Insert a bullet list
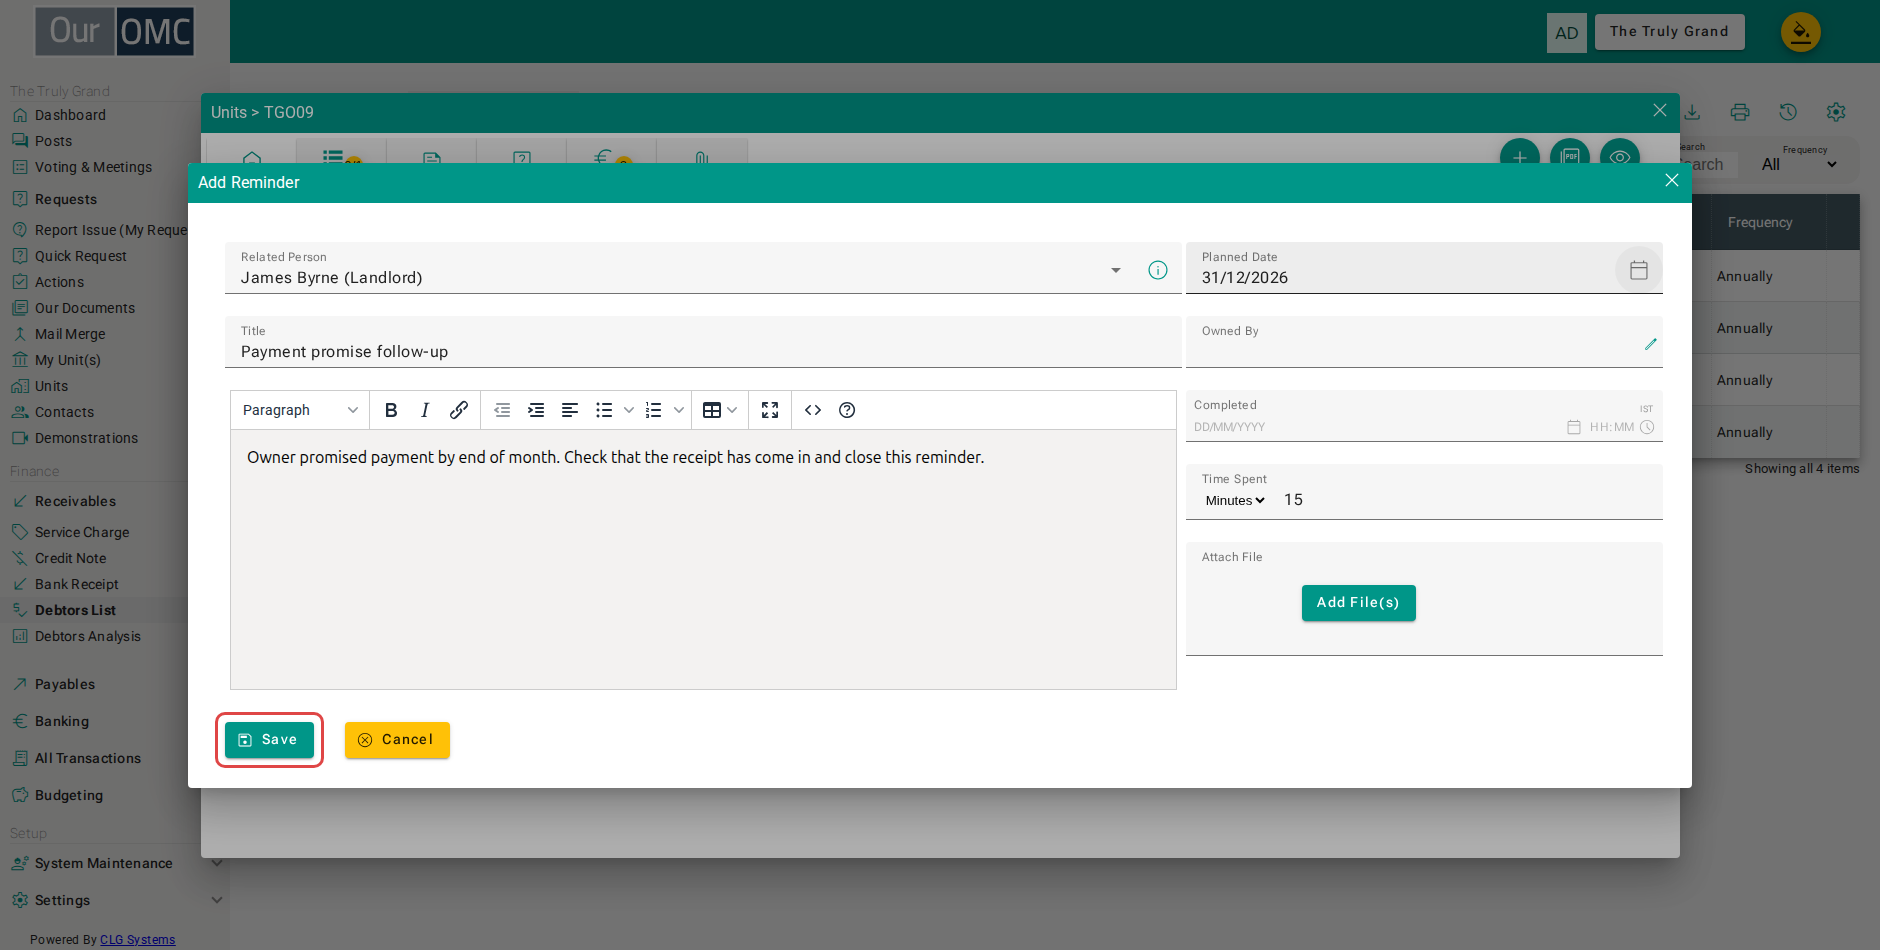1880x950 pixels. pyautogui.click(x=604, y=410)
